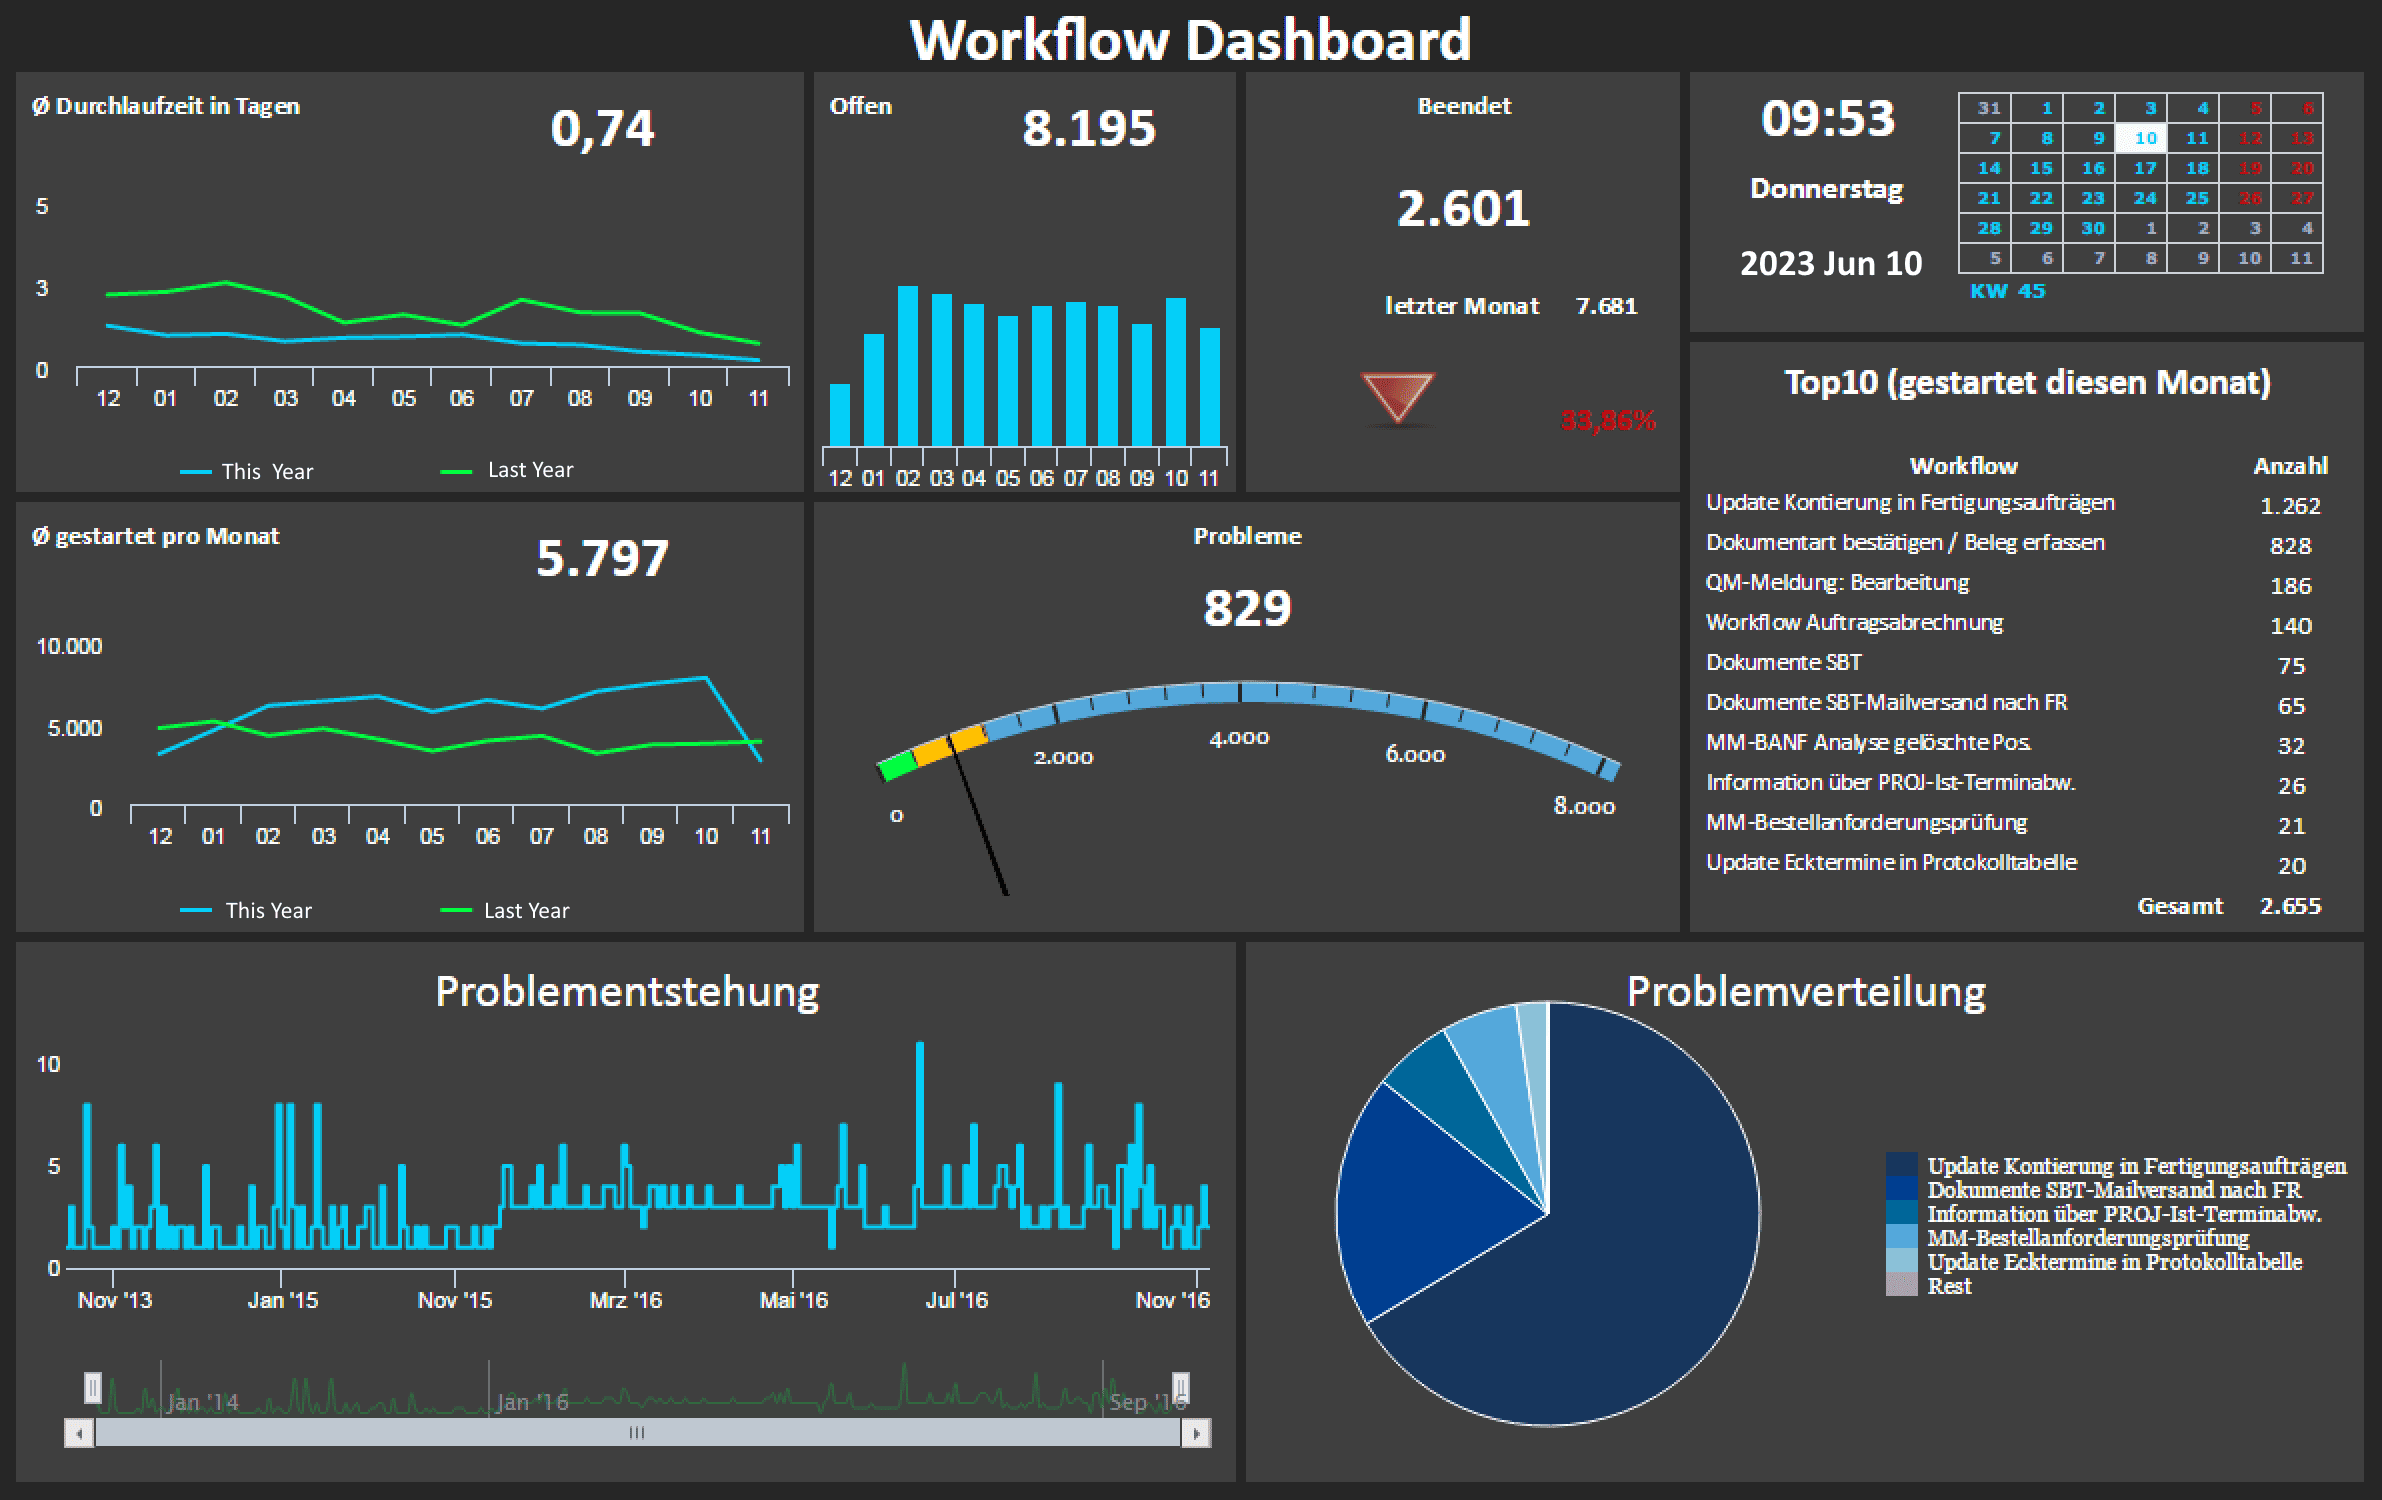Toggle 'This Year' legend in Durchlaufzeit chart
The height and width of the screenshot is (1500, 2382).
point(267,472)
